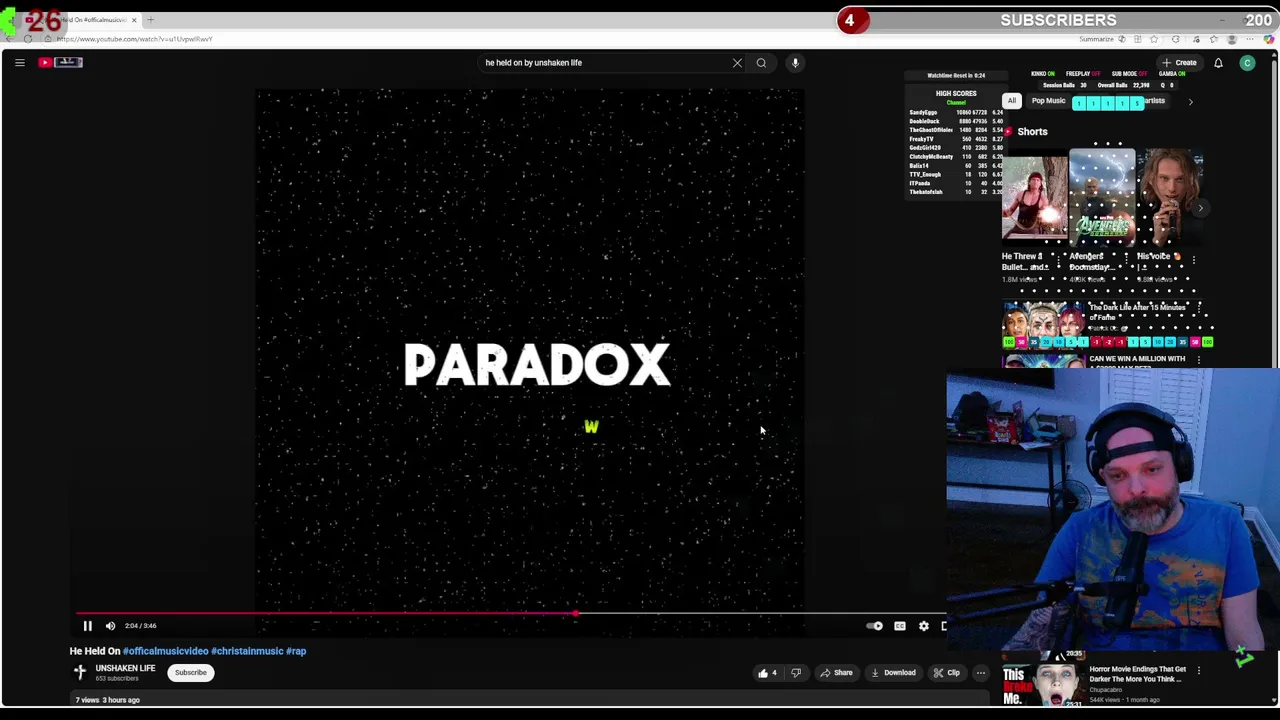Seek using the red progress bar
This screenshot has width=1280, height=720.
pyautogui.click(x=510, y=613)
